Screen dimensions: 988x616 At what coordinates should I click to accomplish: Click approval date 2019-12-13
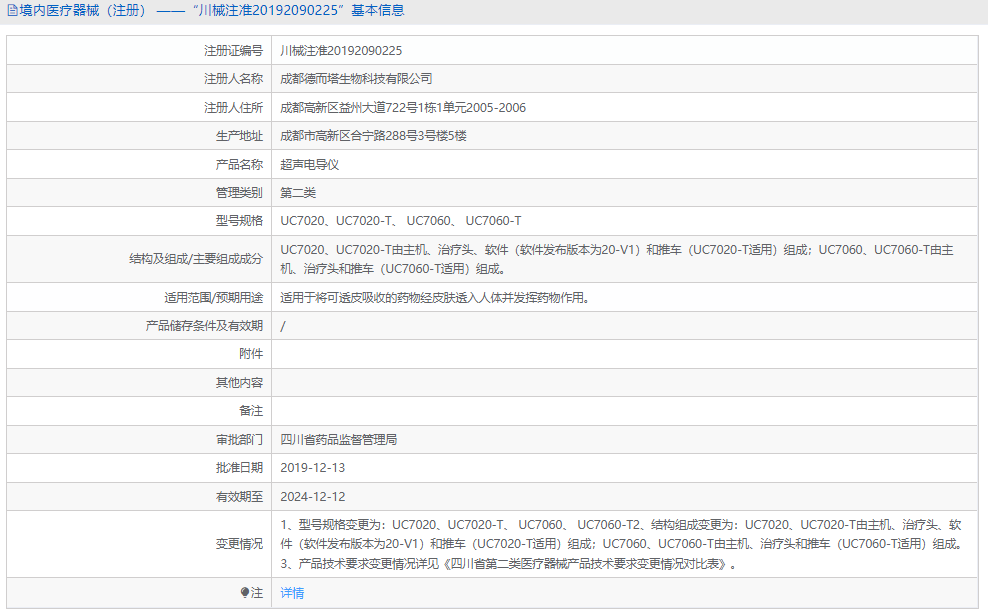(313, 467)
